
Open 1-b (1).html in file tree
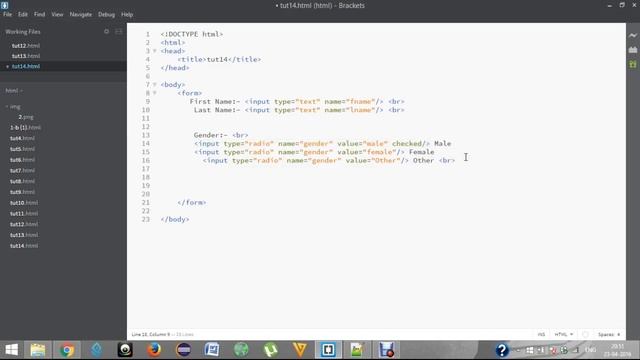pos(25,128)
